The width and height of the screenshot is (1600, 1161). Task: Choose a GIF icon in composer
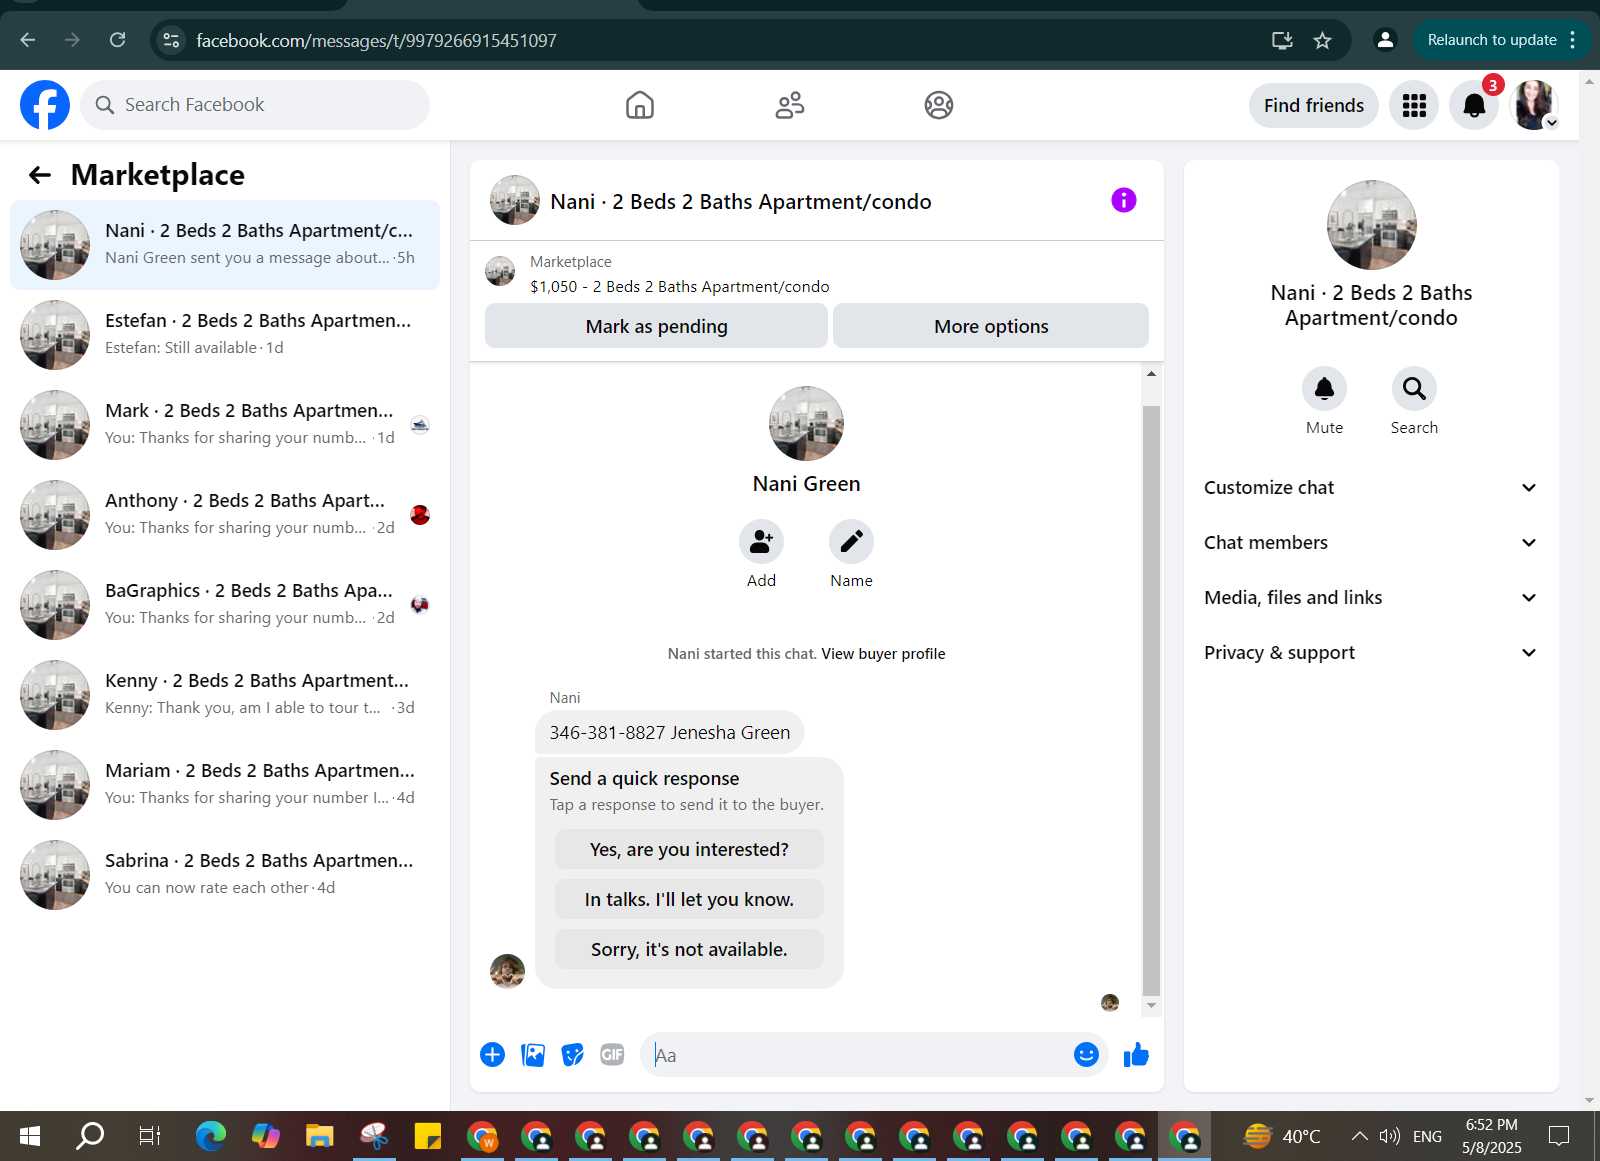[612, 1054]
